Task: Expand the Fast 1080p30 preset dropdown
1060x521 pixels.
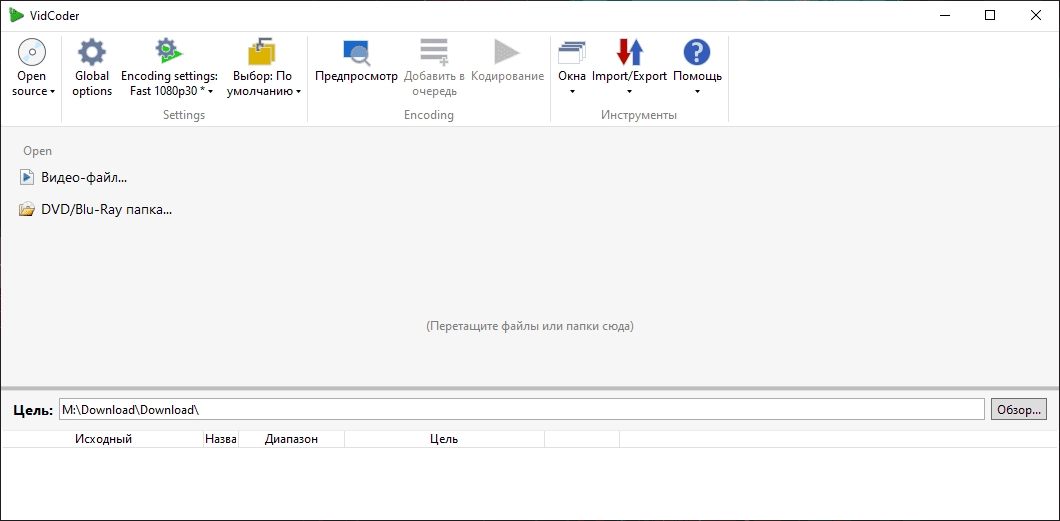Action: coord(211,92)
